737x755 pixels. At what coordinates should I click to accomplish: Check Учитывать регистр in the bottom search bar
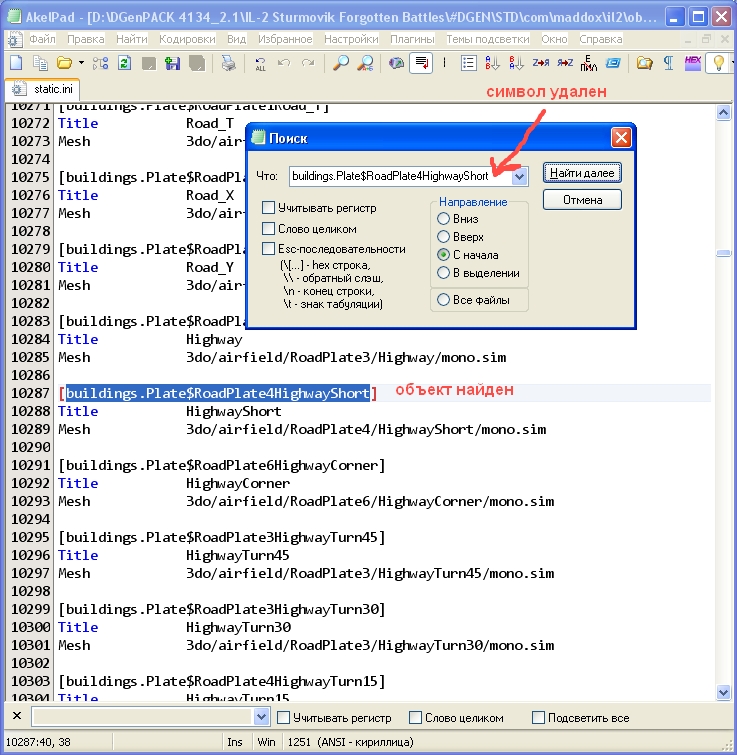pyautogui.click(x=284, y=717)
